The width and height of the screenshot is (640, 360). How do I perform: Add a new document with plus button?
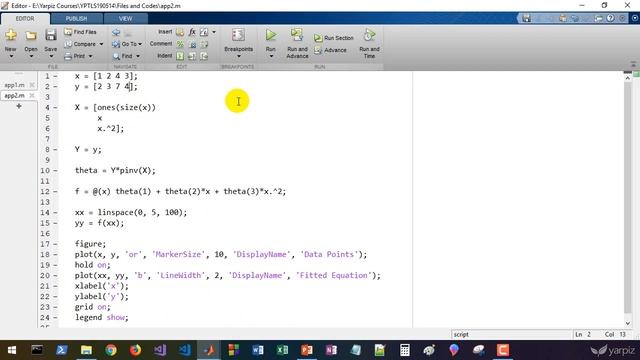click(19, 106)
